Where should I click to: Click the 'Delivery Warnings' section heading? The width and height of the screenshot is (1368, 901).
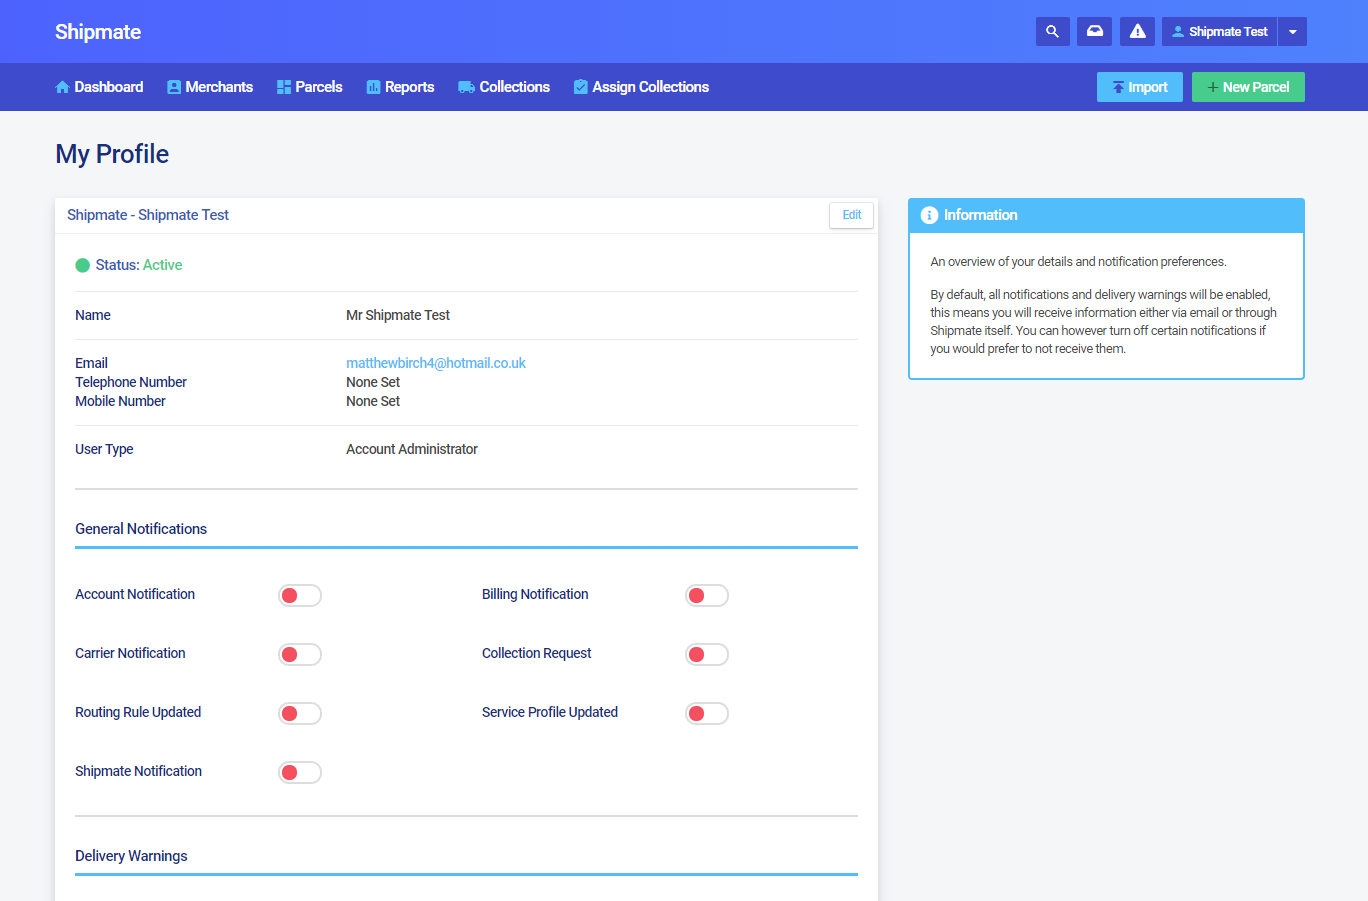pyautogui.click(x=131, y=856)
